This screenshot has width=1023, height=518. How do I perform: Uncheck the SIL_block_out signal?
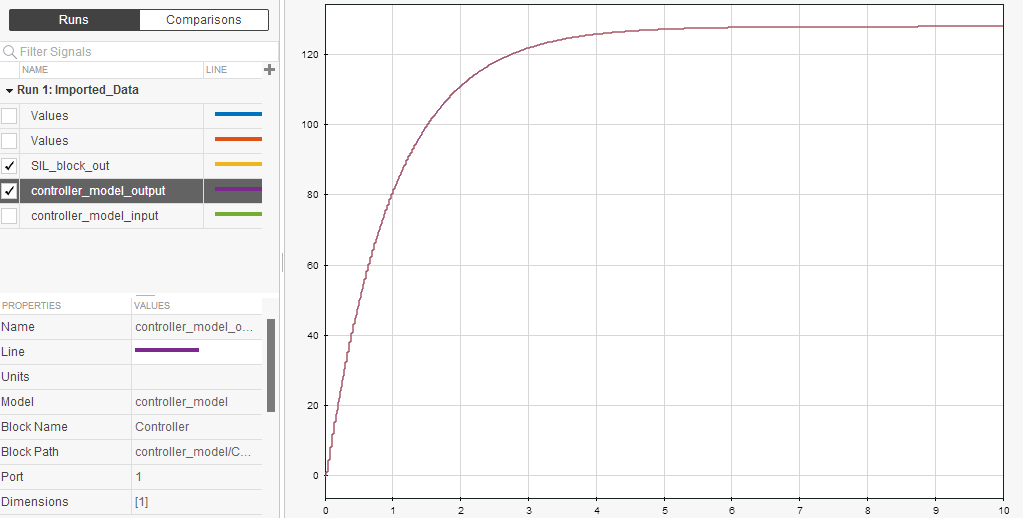point(9,166)
